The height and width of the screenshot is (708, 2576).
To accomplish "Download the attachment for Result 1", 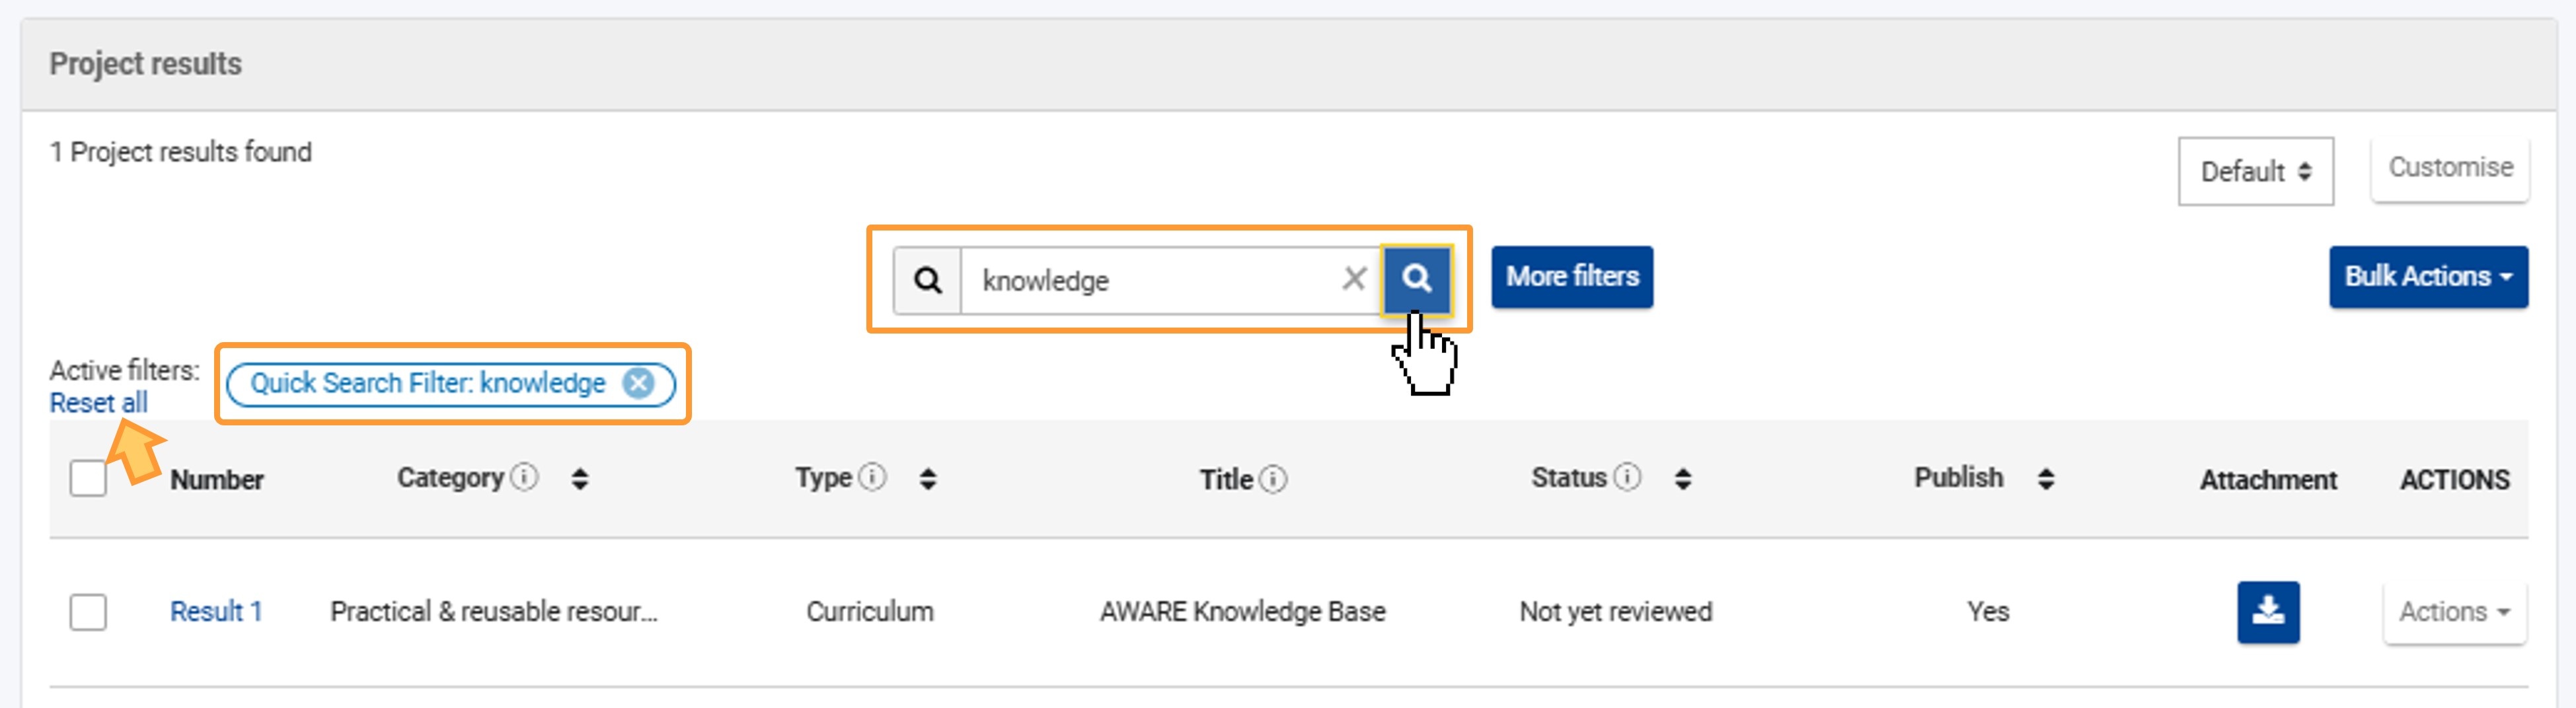I will pos(2268,611).
